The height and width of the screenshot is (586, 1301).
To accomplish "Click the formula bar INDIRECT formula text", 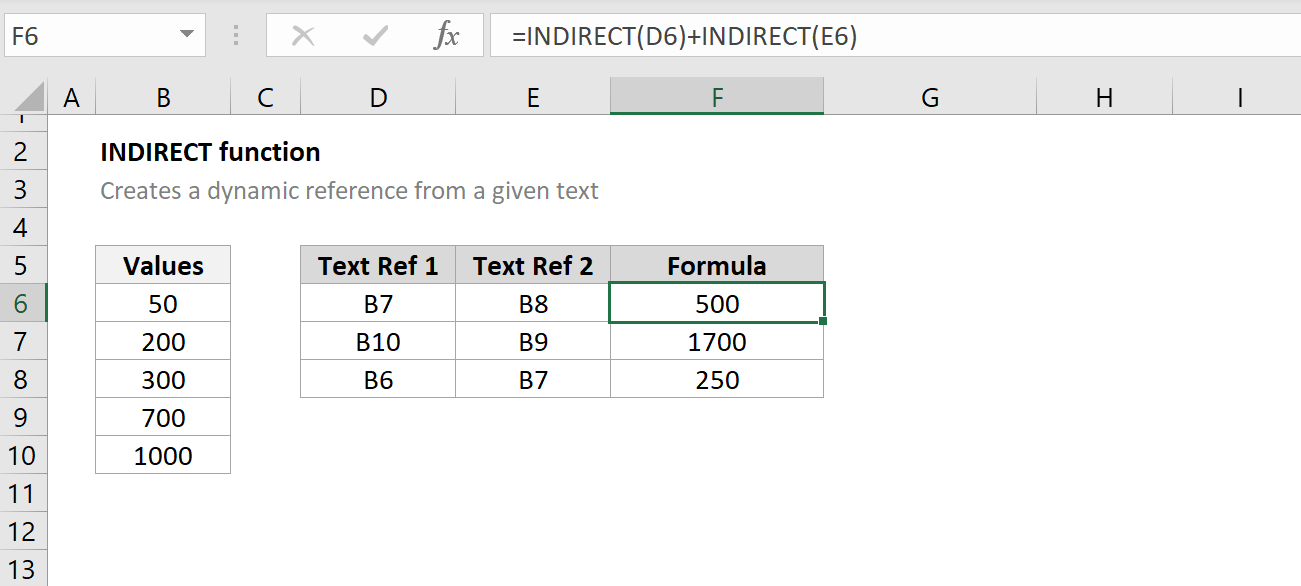I will pyautogui.click(x=684, y=37).
